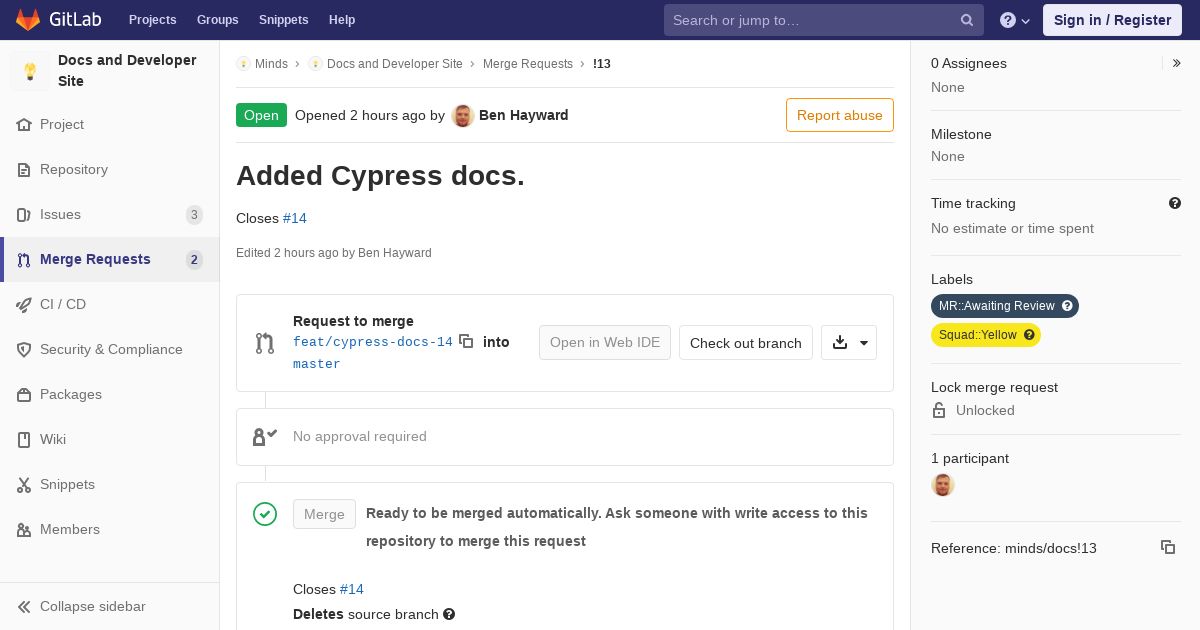Click Merge Requests in the breadcrumb
Screen dimensions: 1200x630
point(528,64)
